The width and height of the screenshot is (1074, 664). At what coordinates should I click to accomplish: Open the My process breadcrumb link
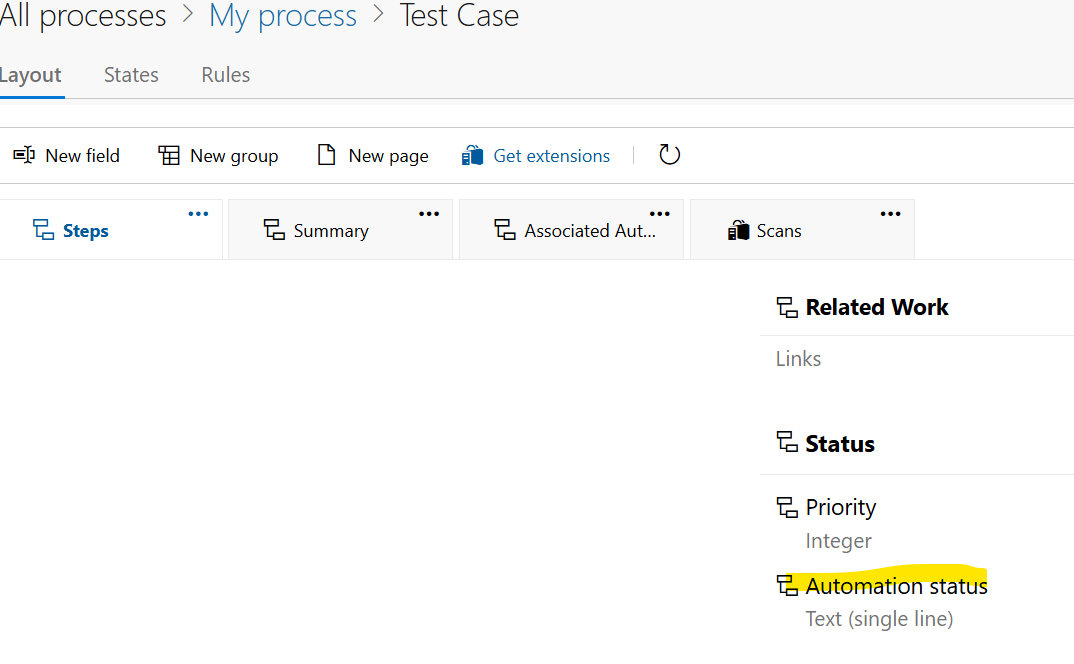click(x=283, y=16)
